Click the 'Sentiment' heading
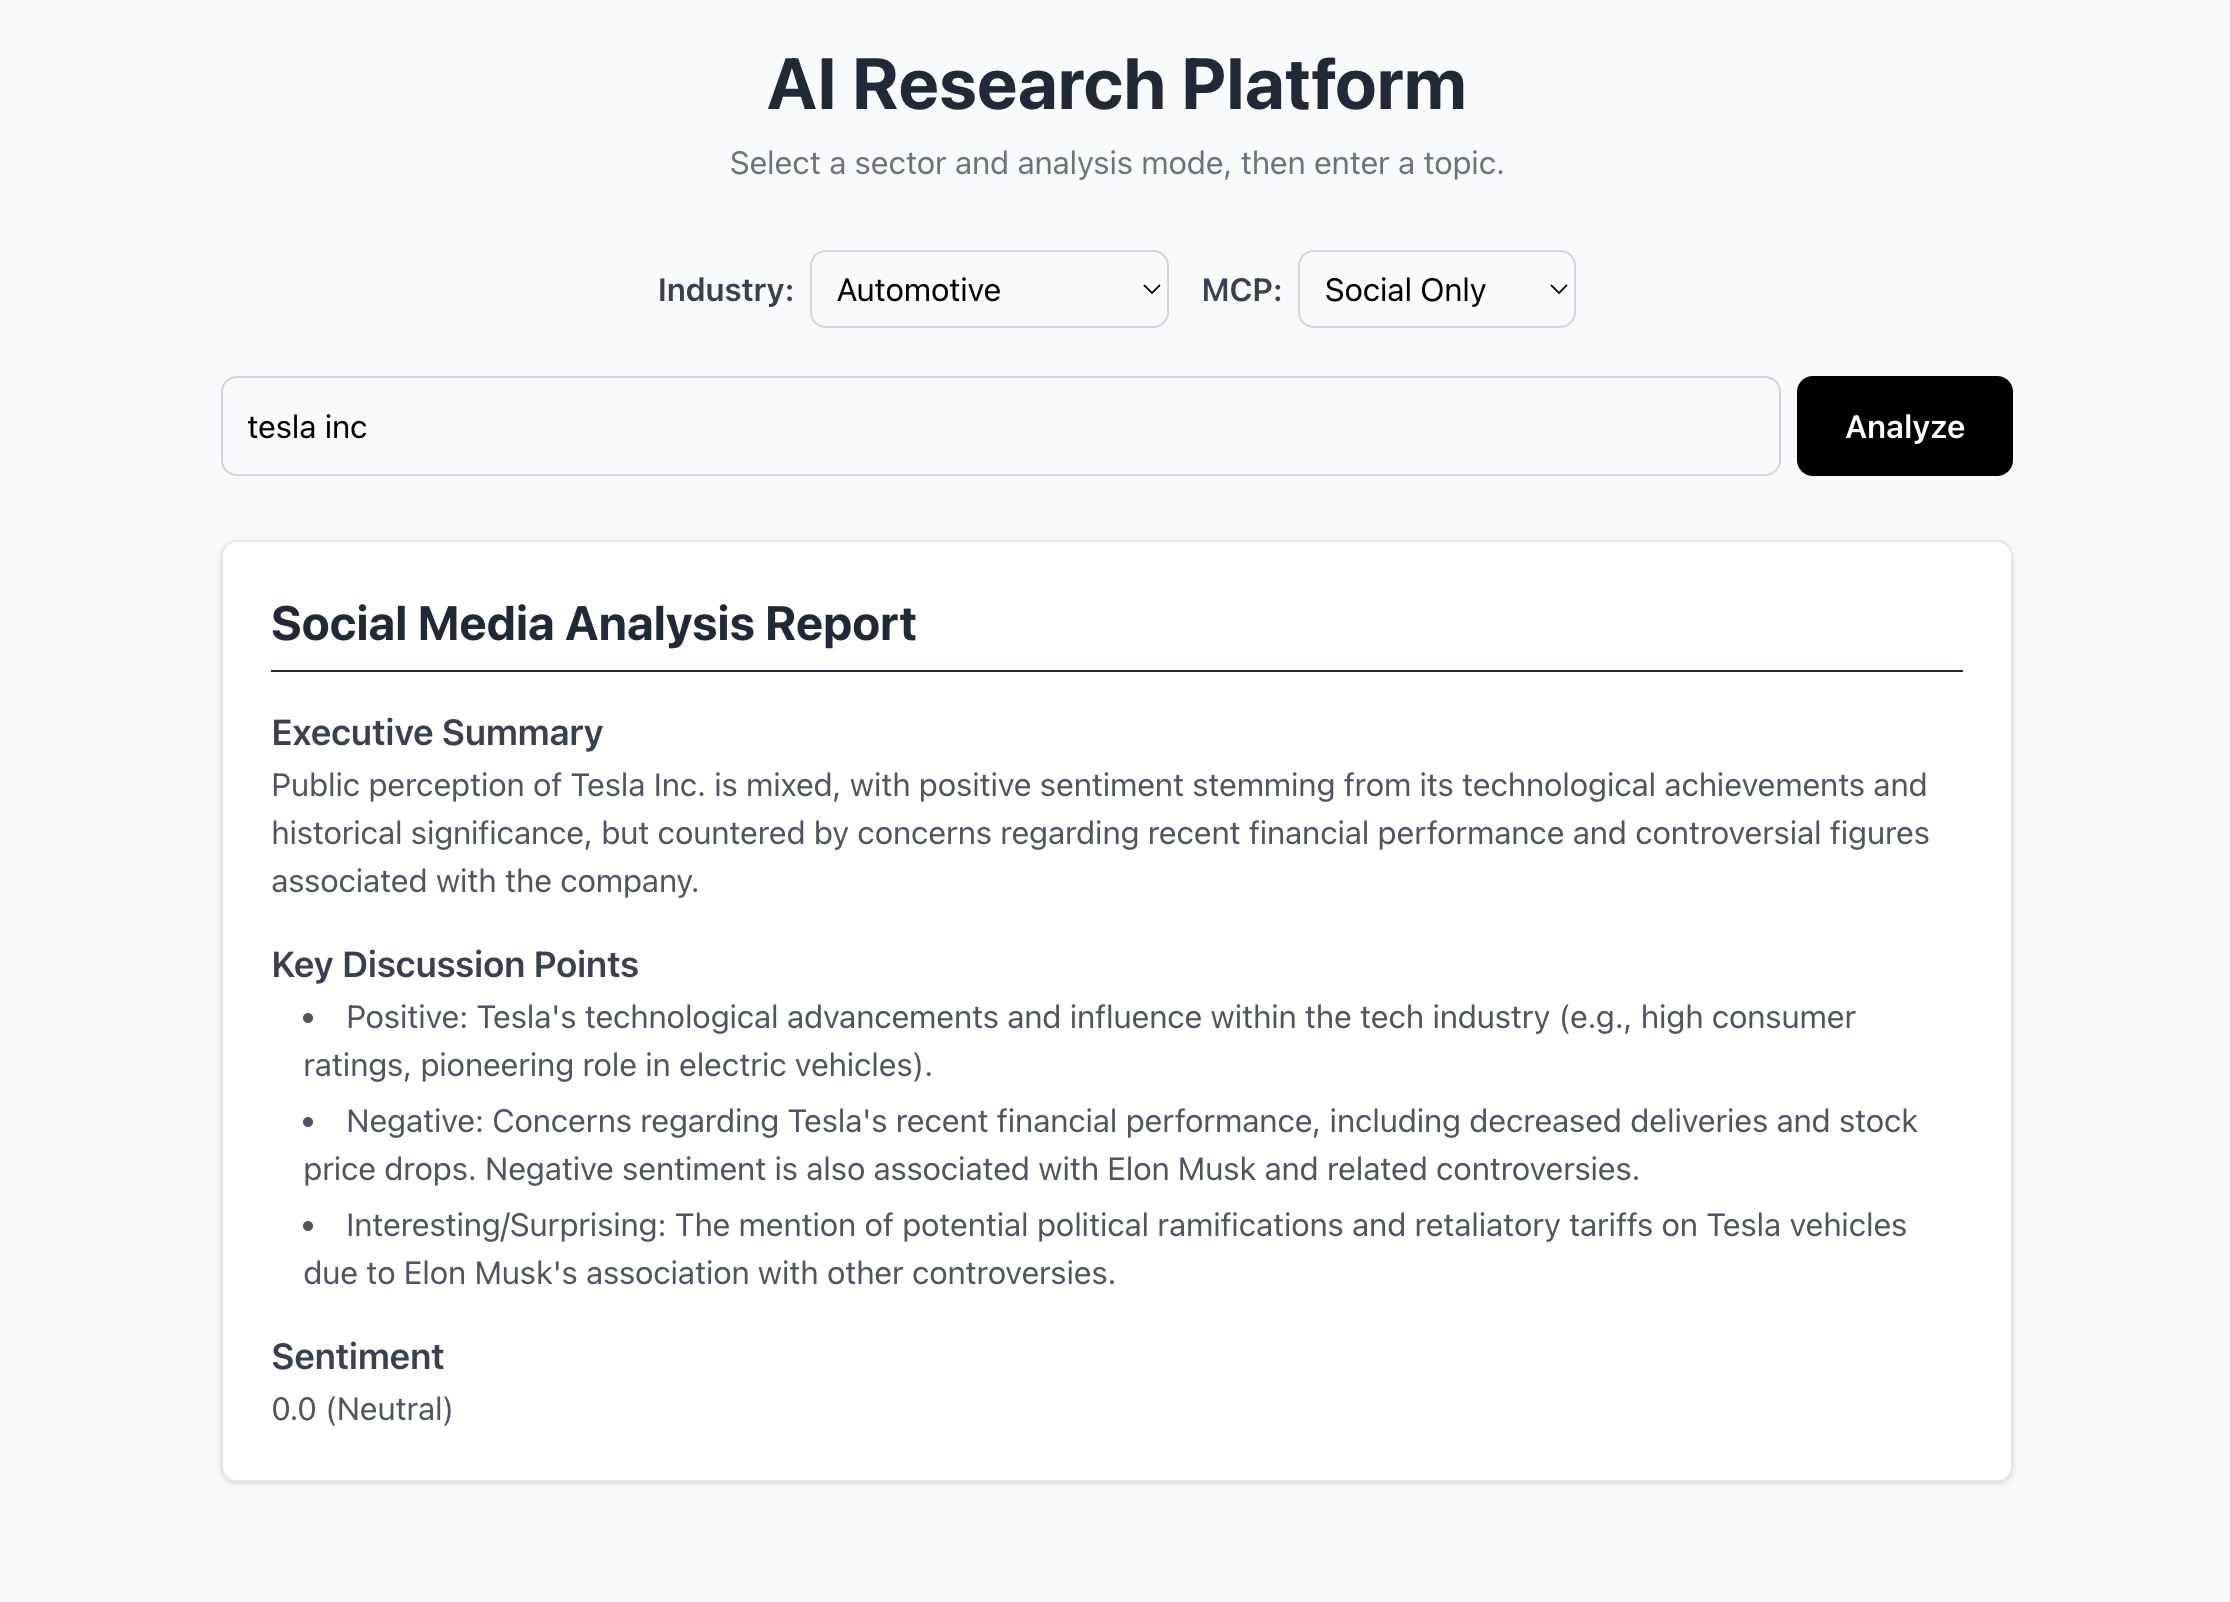2230x1602 pixels. 357,1356
